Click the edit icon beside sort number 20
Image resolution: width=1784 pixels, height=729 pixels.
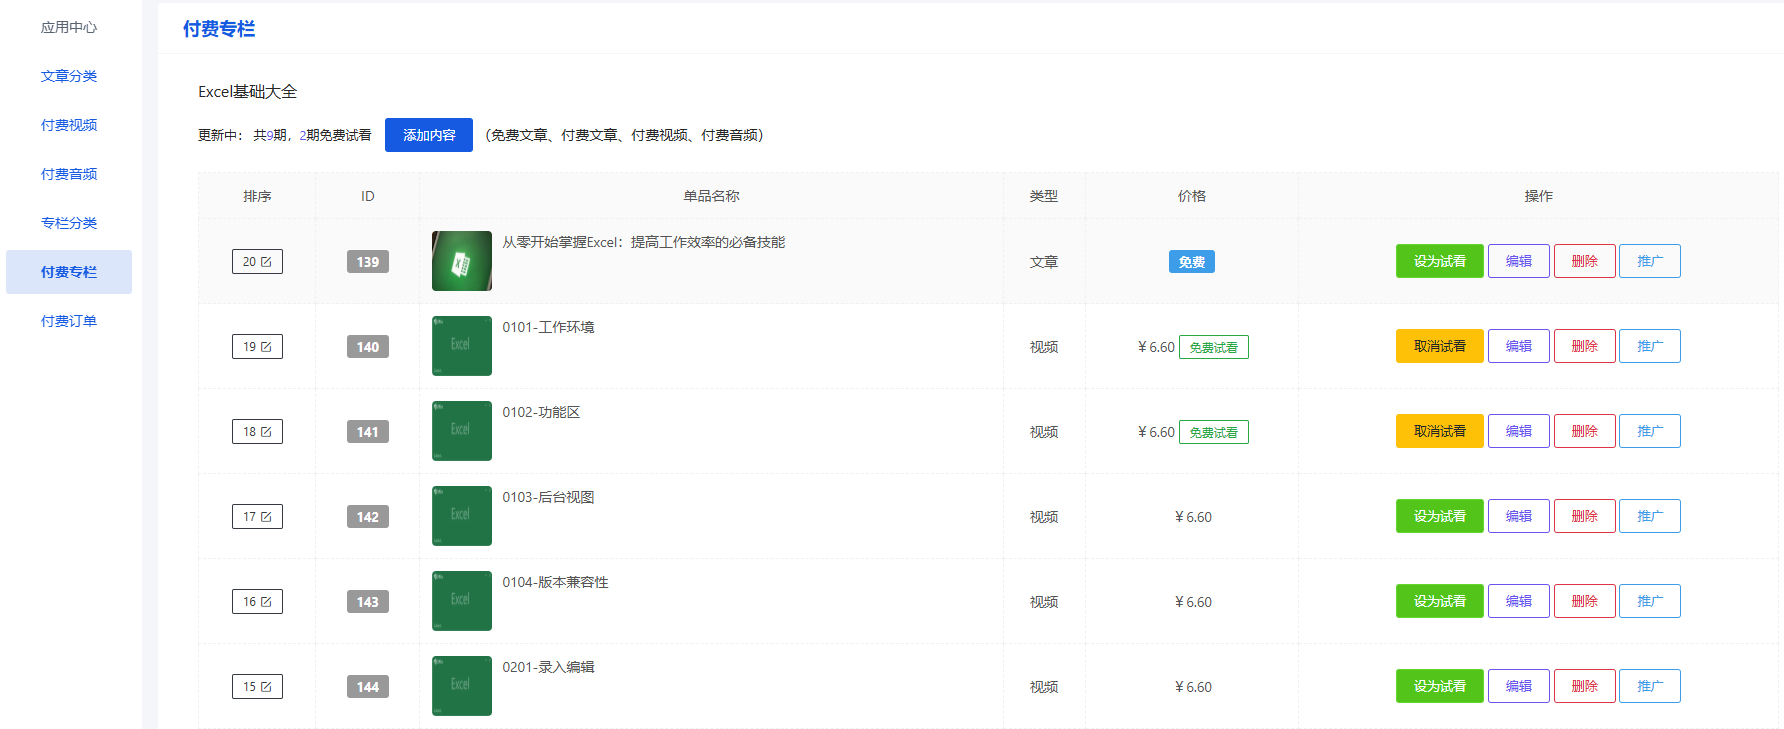pyautogui.click(x=266, y=262)
